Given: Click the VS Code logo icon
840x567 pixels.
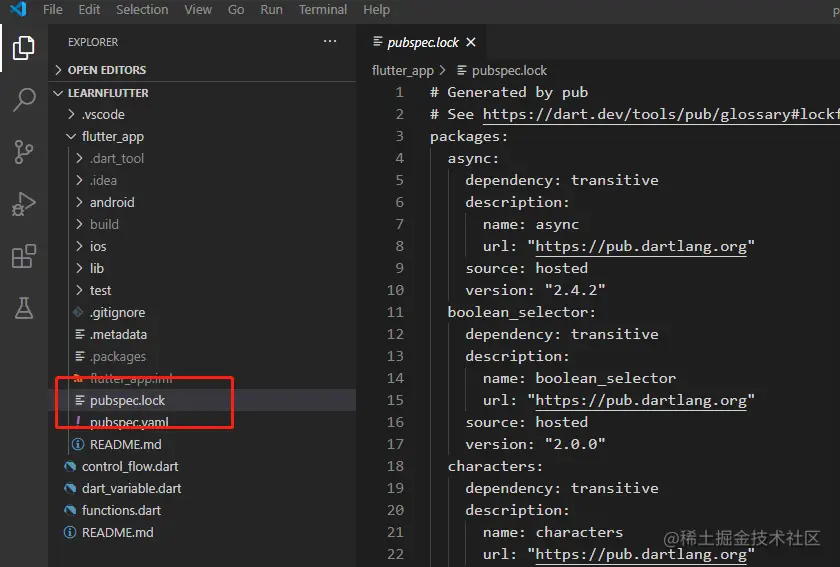Looking at the screenshot, I should pyautogui.click(x=18, y=9).
